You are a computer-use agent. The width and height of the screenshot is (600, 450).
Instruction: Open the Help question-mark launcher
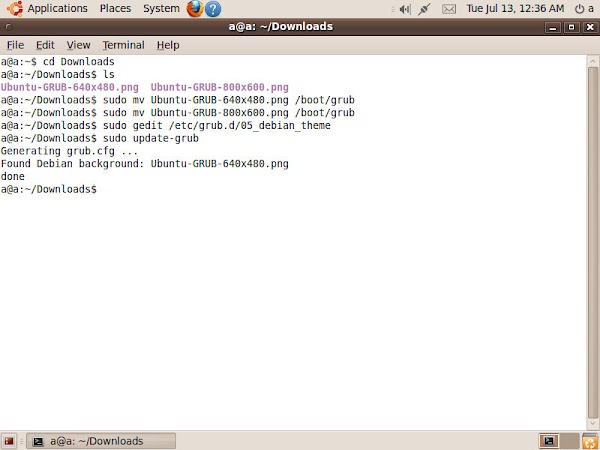pyautogui.click(x=213, y=9)
